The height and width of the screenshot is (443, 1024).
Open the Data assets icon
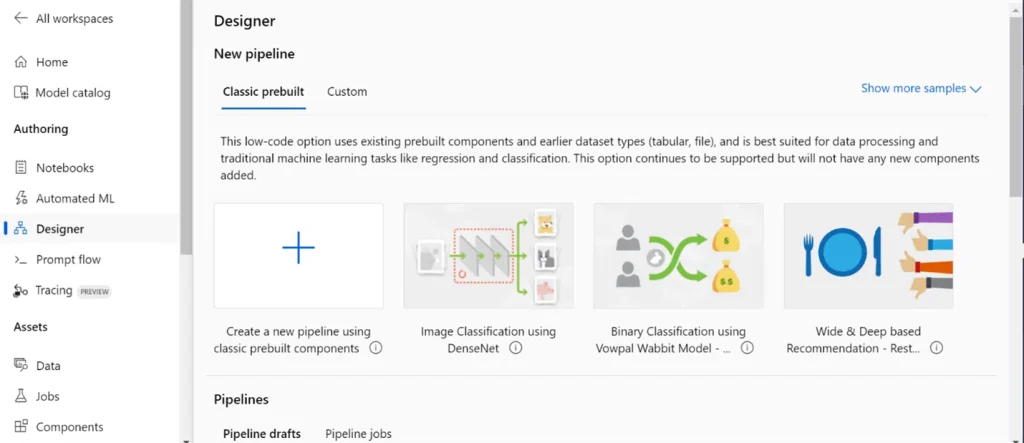pyautogui.click(x=21, y=366)
